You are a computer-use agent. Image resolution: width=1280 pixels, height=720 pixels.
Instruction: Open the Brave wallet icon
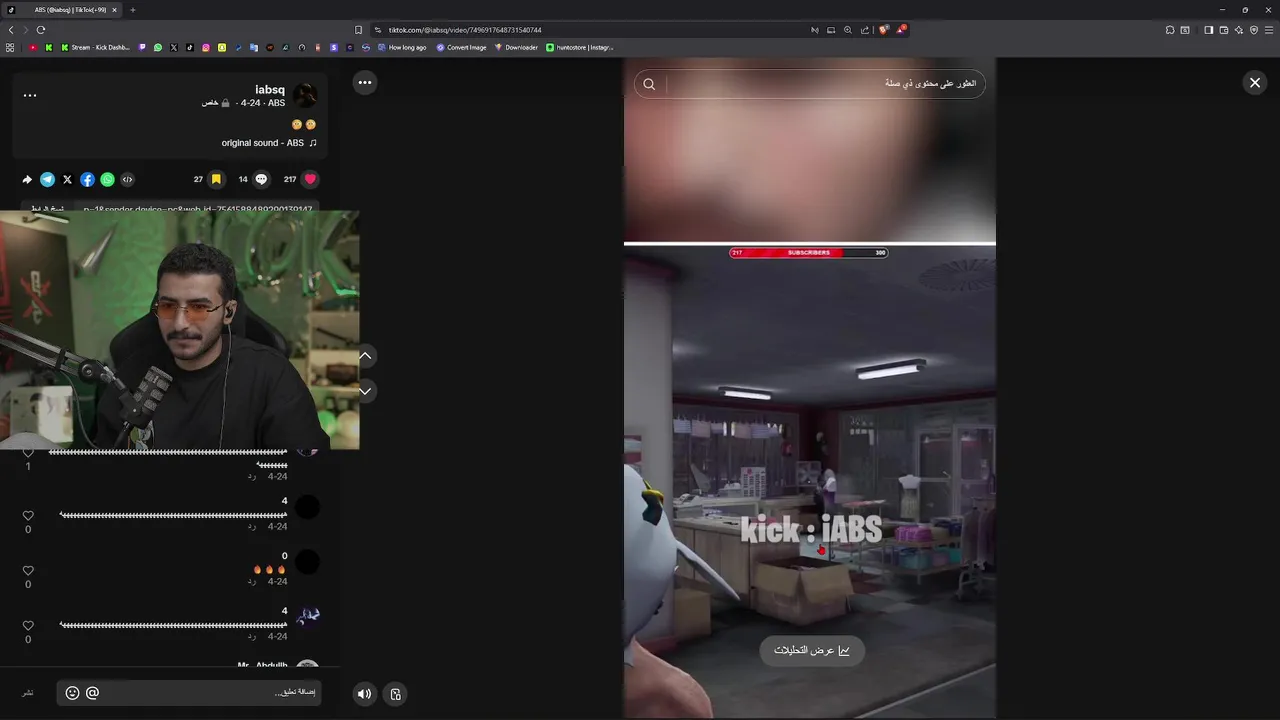coord(1224,30)
